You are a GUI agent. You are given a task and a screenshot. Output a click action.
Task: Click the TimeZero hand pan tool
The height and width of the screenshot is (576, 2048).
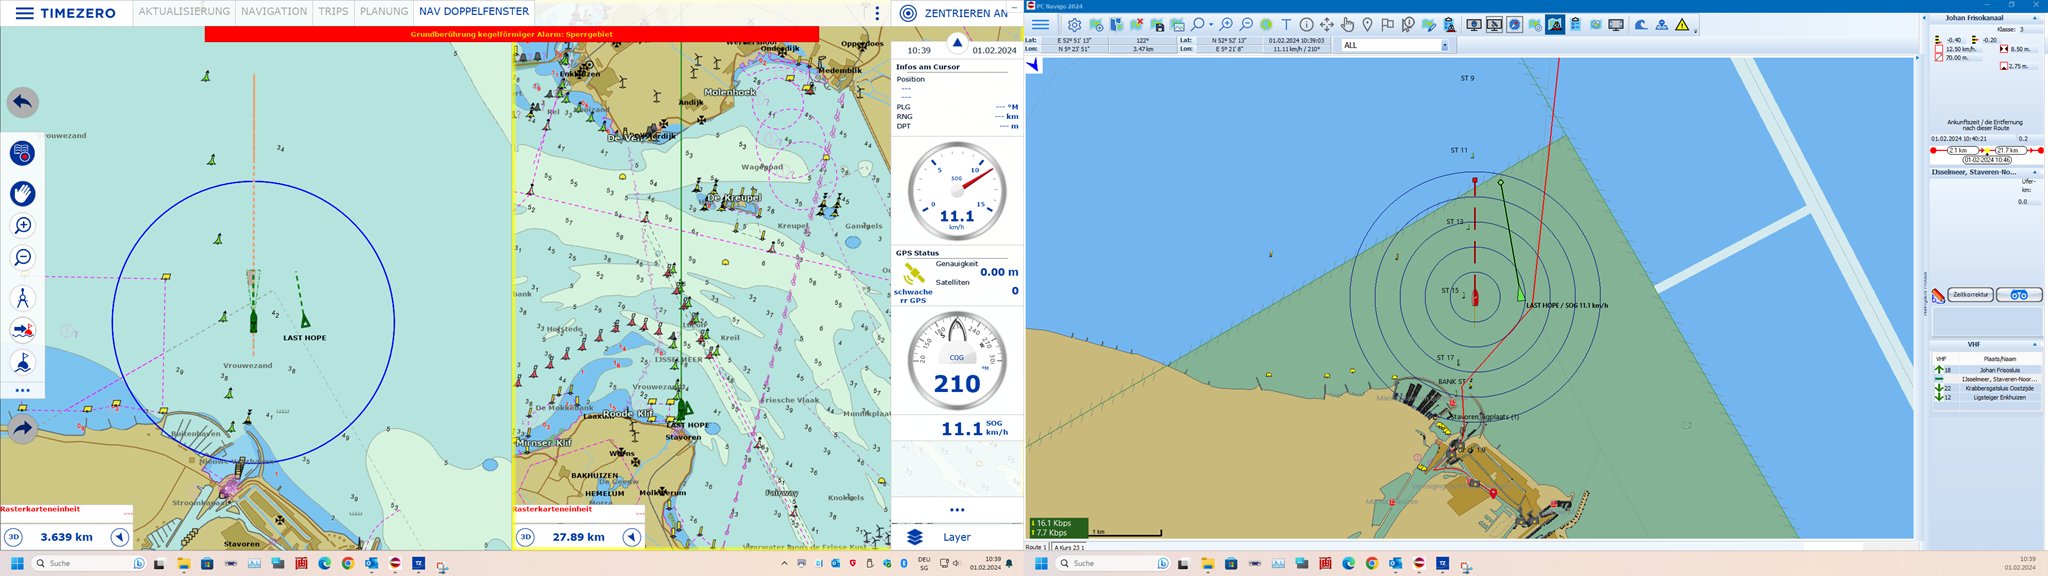point(22,193)
